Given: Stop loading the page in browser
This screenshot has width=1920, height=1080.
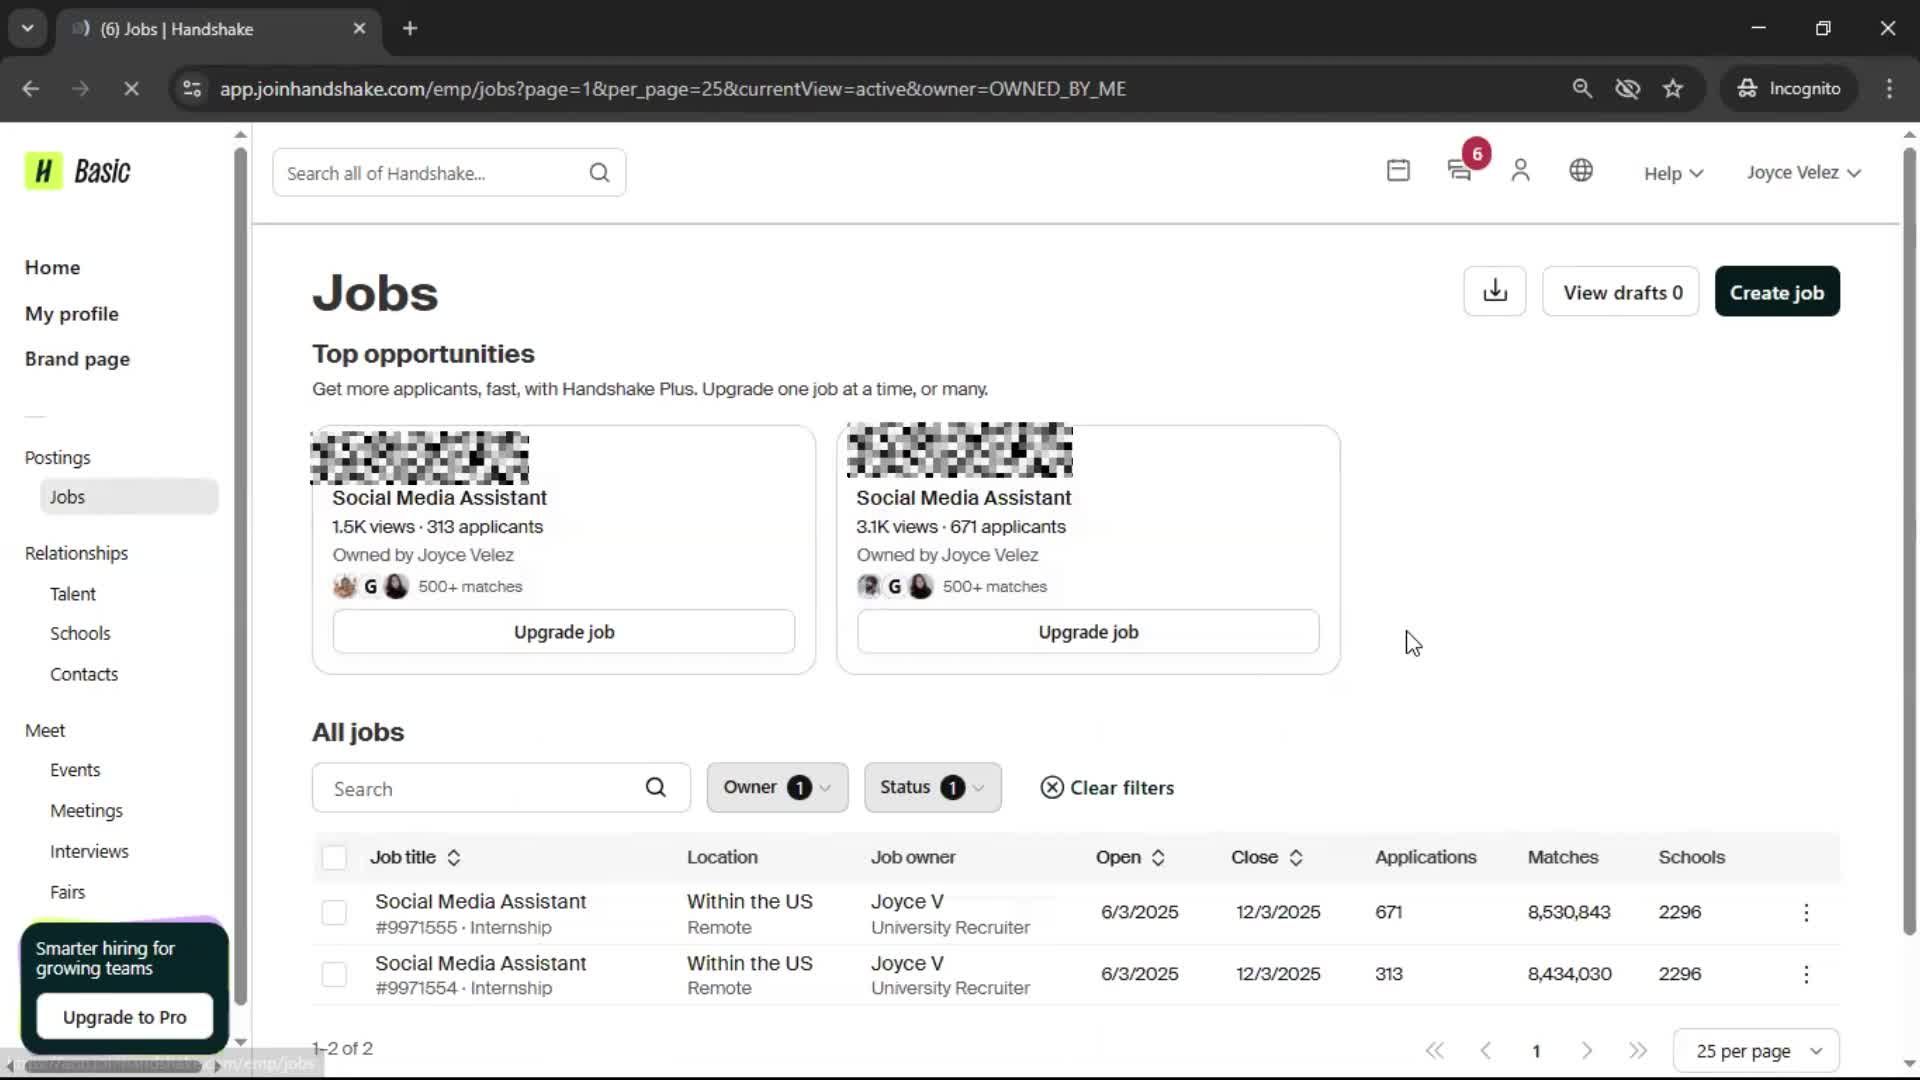Looking at the screenshot, I should 131,89.
